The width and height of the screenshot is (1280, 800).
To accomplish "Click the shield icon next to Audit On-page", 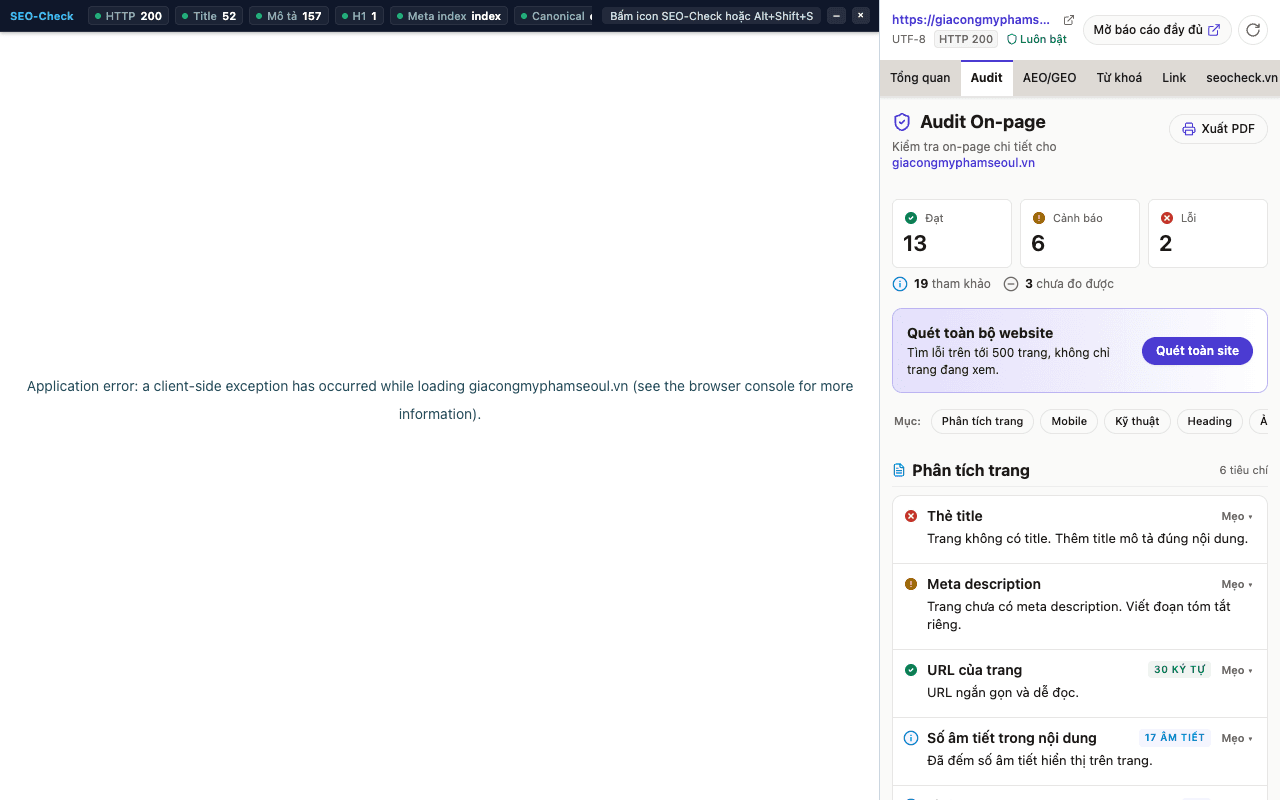I will point(902,122).
